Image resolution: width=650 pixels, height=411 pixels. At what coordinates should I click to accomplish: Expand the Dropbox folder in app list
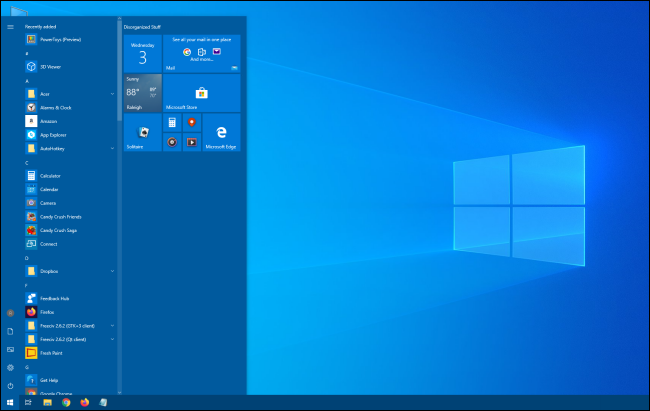112,271
